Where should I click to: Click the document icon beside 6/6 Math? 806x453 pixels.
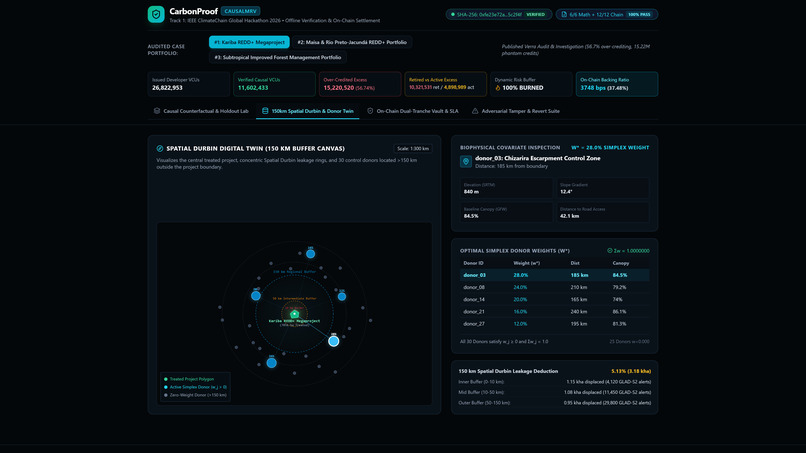coord(564,14)
